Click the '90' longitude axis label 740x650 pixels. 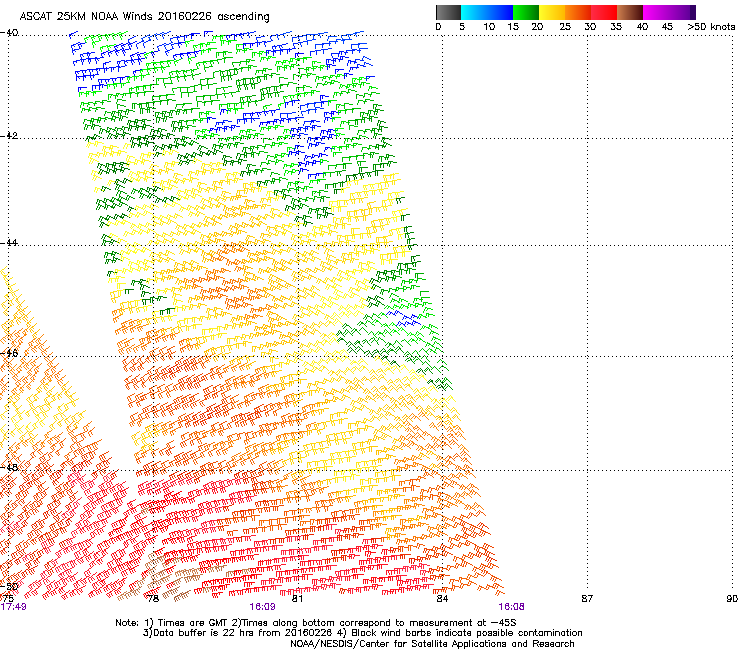click(x=732, y=599)
